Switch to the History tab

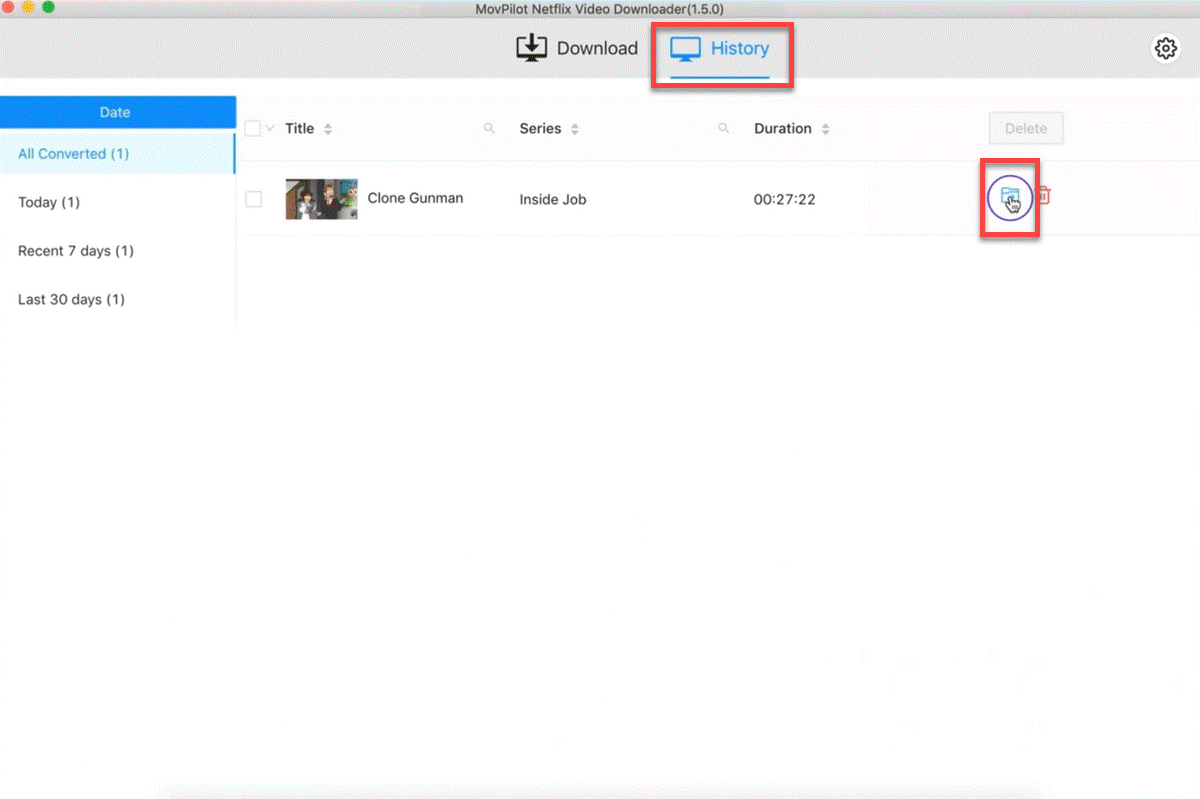[720, 48]
